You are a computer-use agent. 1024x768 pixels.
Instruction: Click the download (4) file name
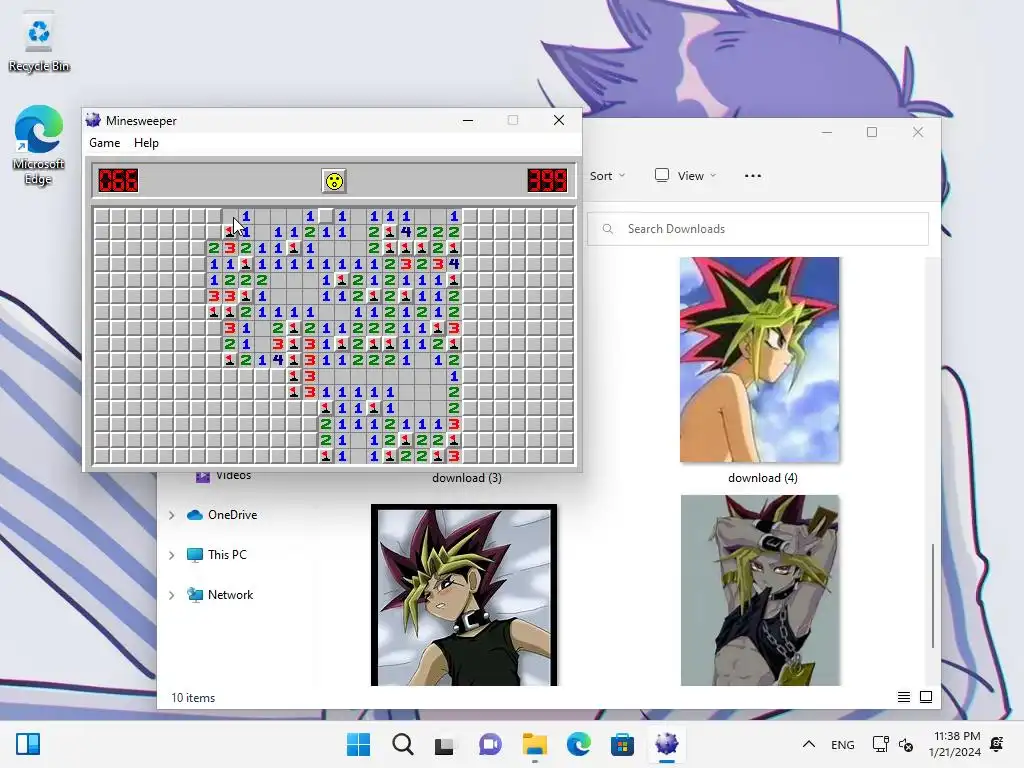click(763, 478)
